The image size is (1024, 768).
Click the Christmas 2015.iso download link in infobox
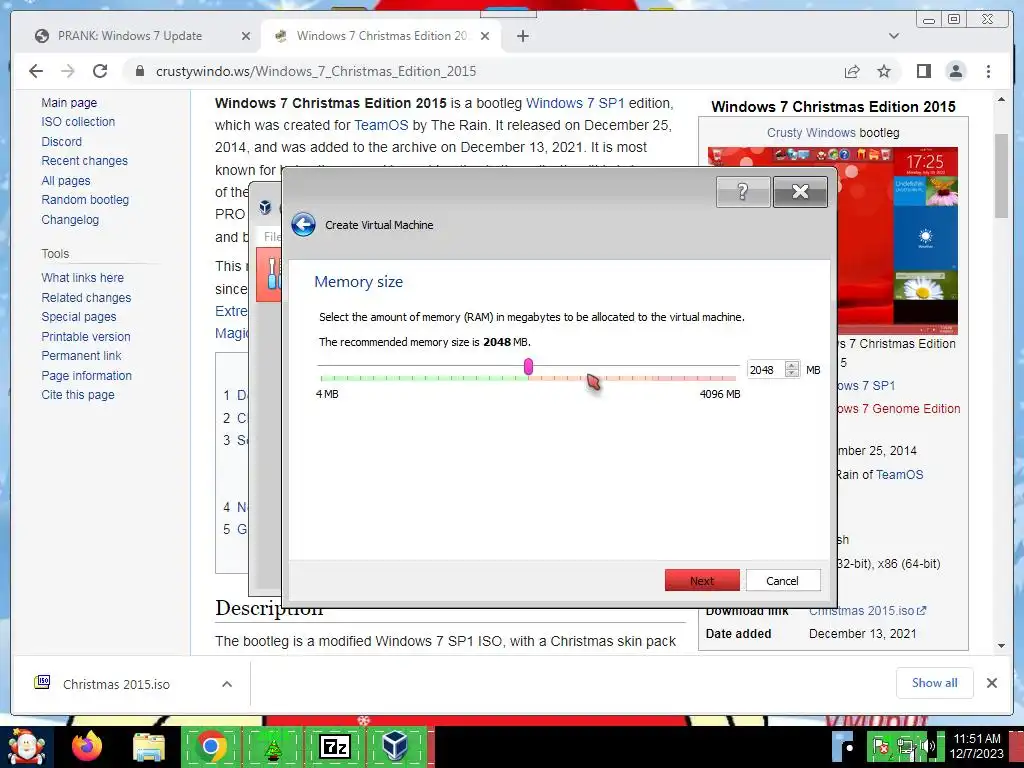[867, 611]
